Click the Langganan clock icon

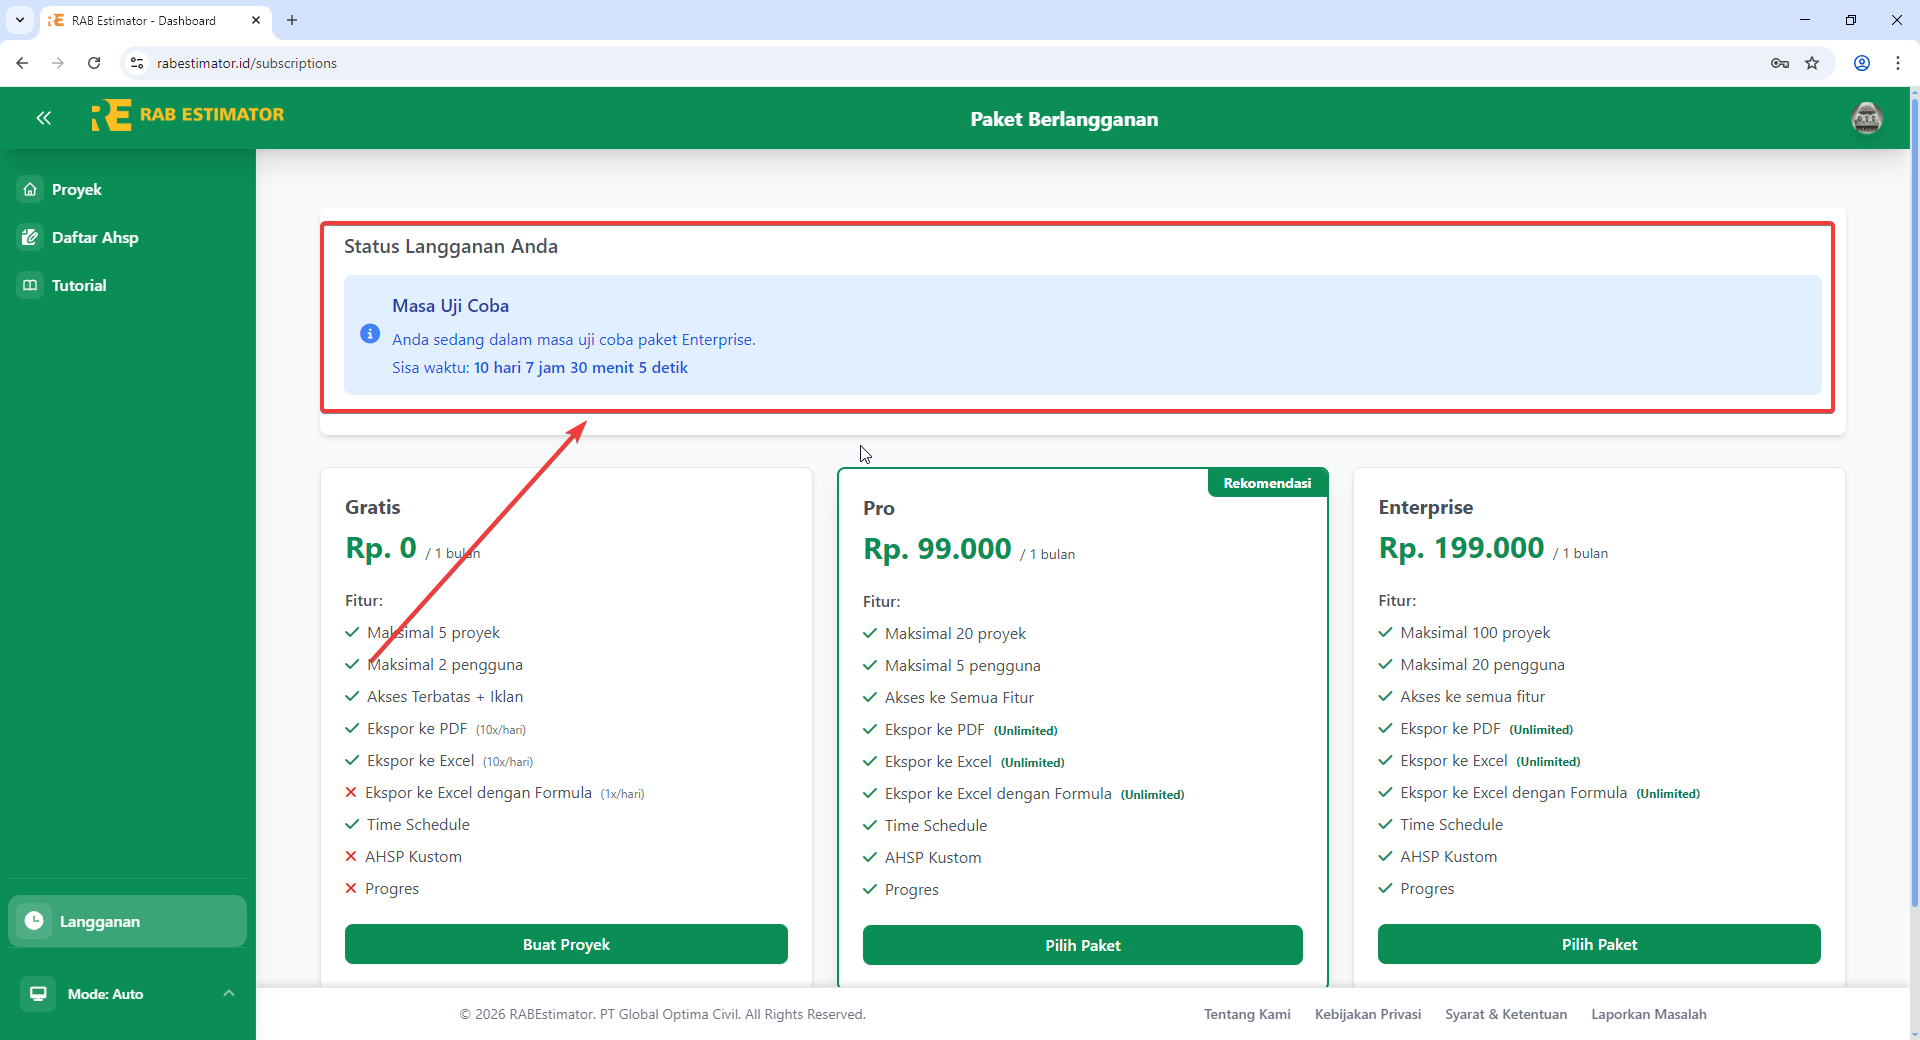[x=34, y=921]
